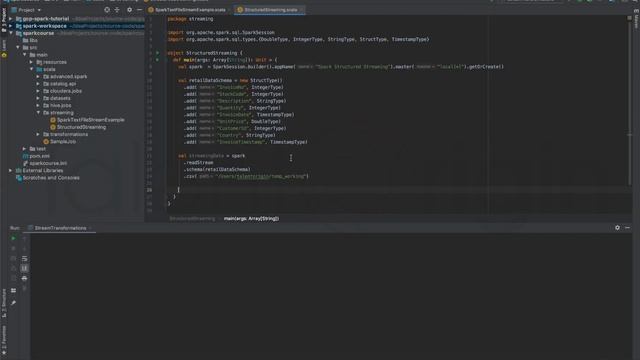Screen dimensions: 640x360
Task: Expand the spark-workspace project node
Action: coord(11,26)
